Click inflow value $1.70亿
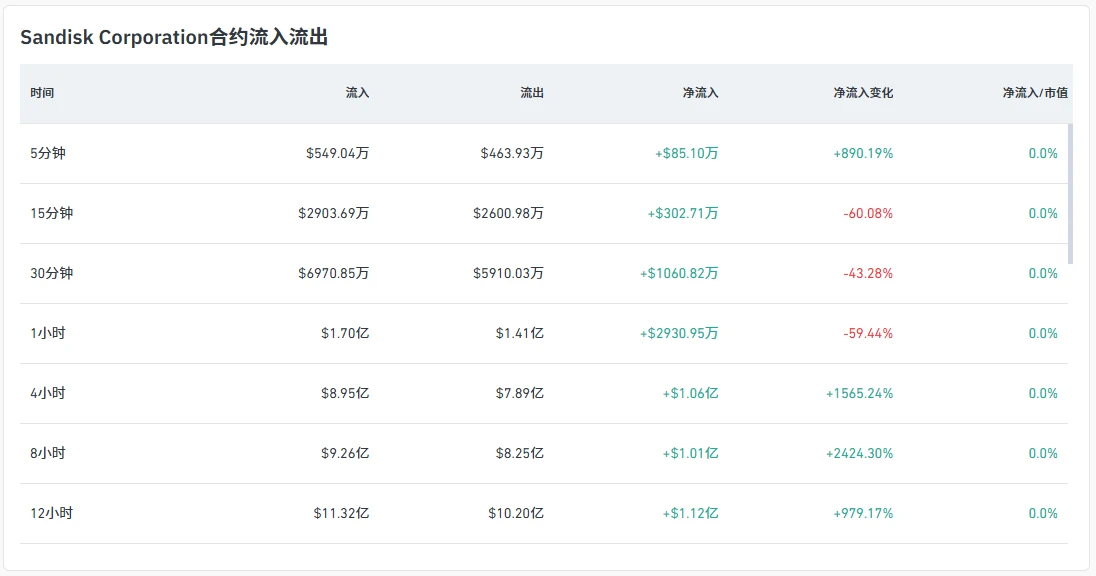This screenshot has width=1096, height=576. coord(345,333)
